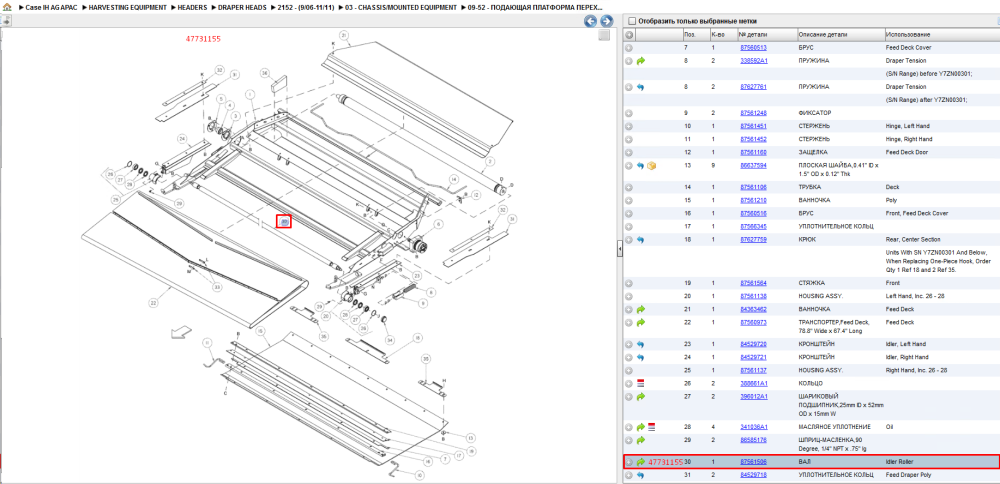Open part number link 87566345
Image resolution: width=1000 pixels, height=484 pixels.
pyautogui.click(x=753, y=226)
